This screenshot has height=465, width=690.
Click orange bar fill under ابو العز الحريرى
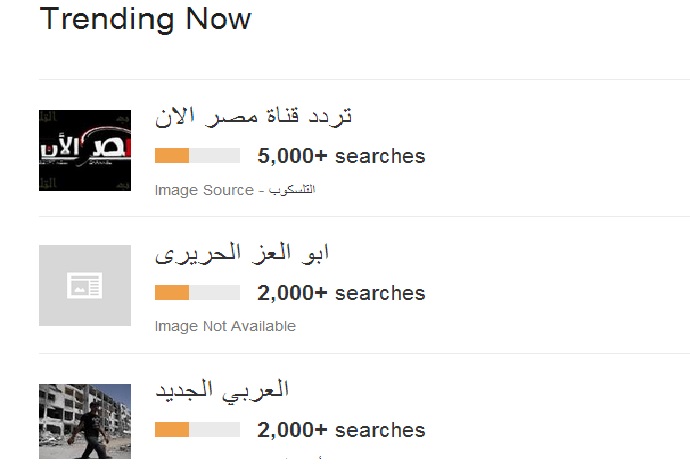click(x=172, y=293)
